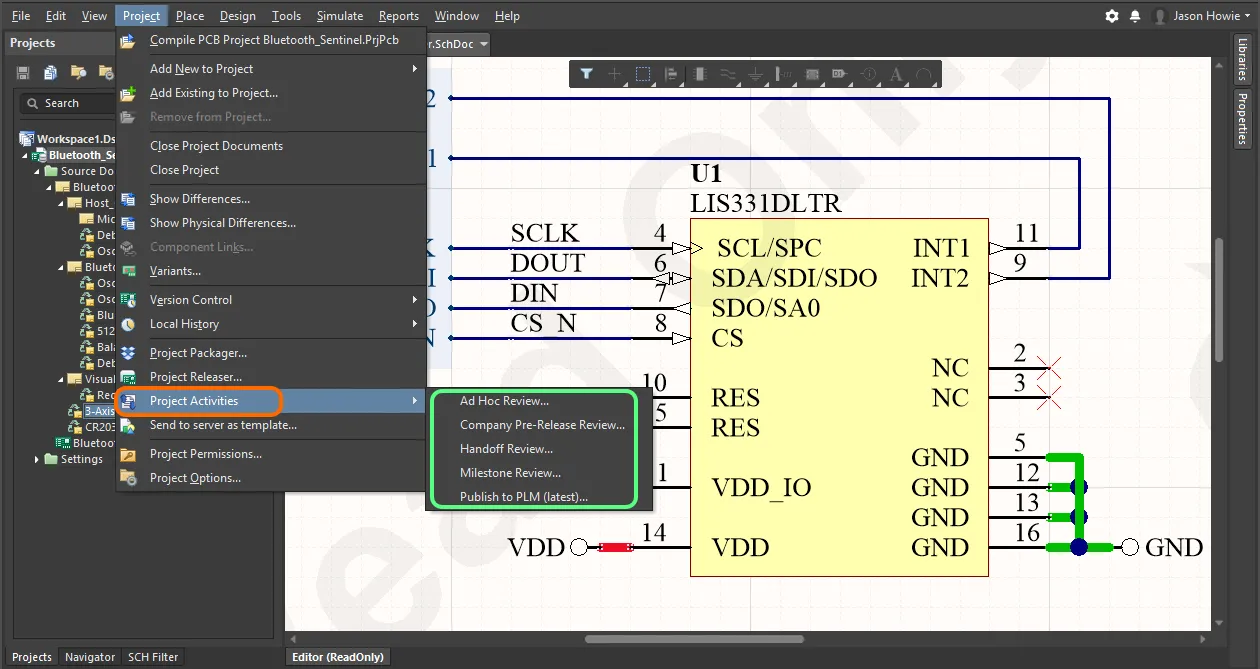Image resolution: width=1260 pixels, height=669 pixels.
Task: Open the Libraries side panel
Action: [x=1242, y=60]
